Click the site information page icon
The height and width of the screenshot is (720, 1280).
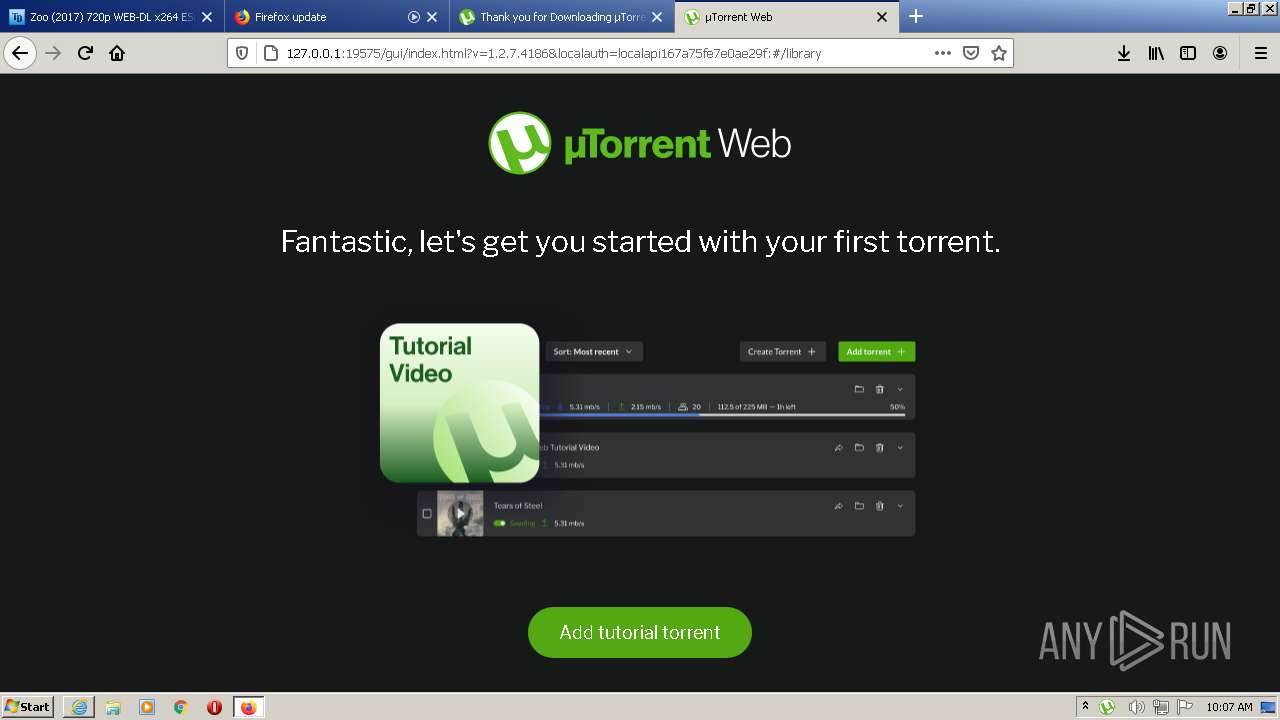[x=270, y=53]
